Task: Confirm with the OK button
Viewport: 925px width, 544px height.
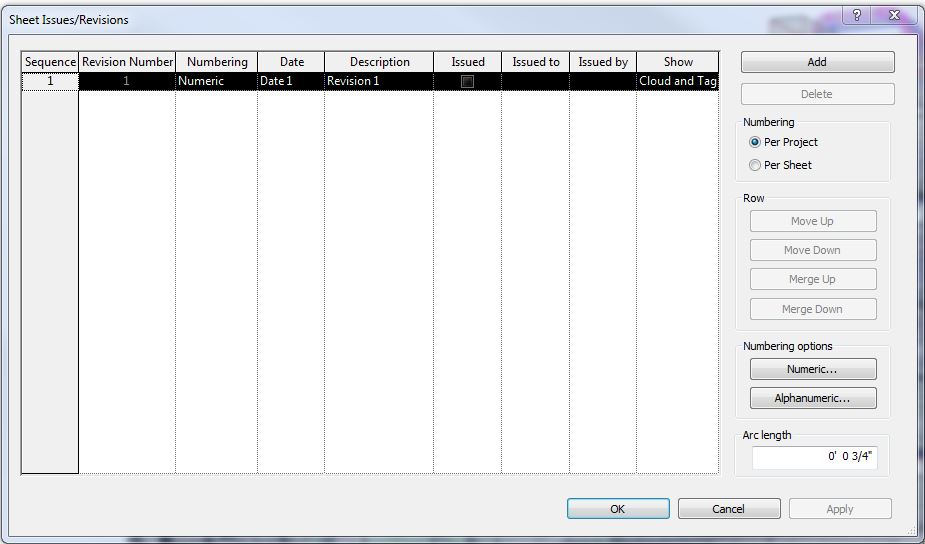Action: point(618,509)
